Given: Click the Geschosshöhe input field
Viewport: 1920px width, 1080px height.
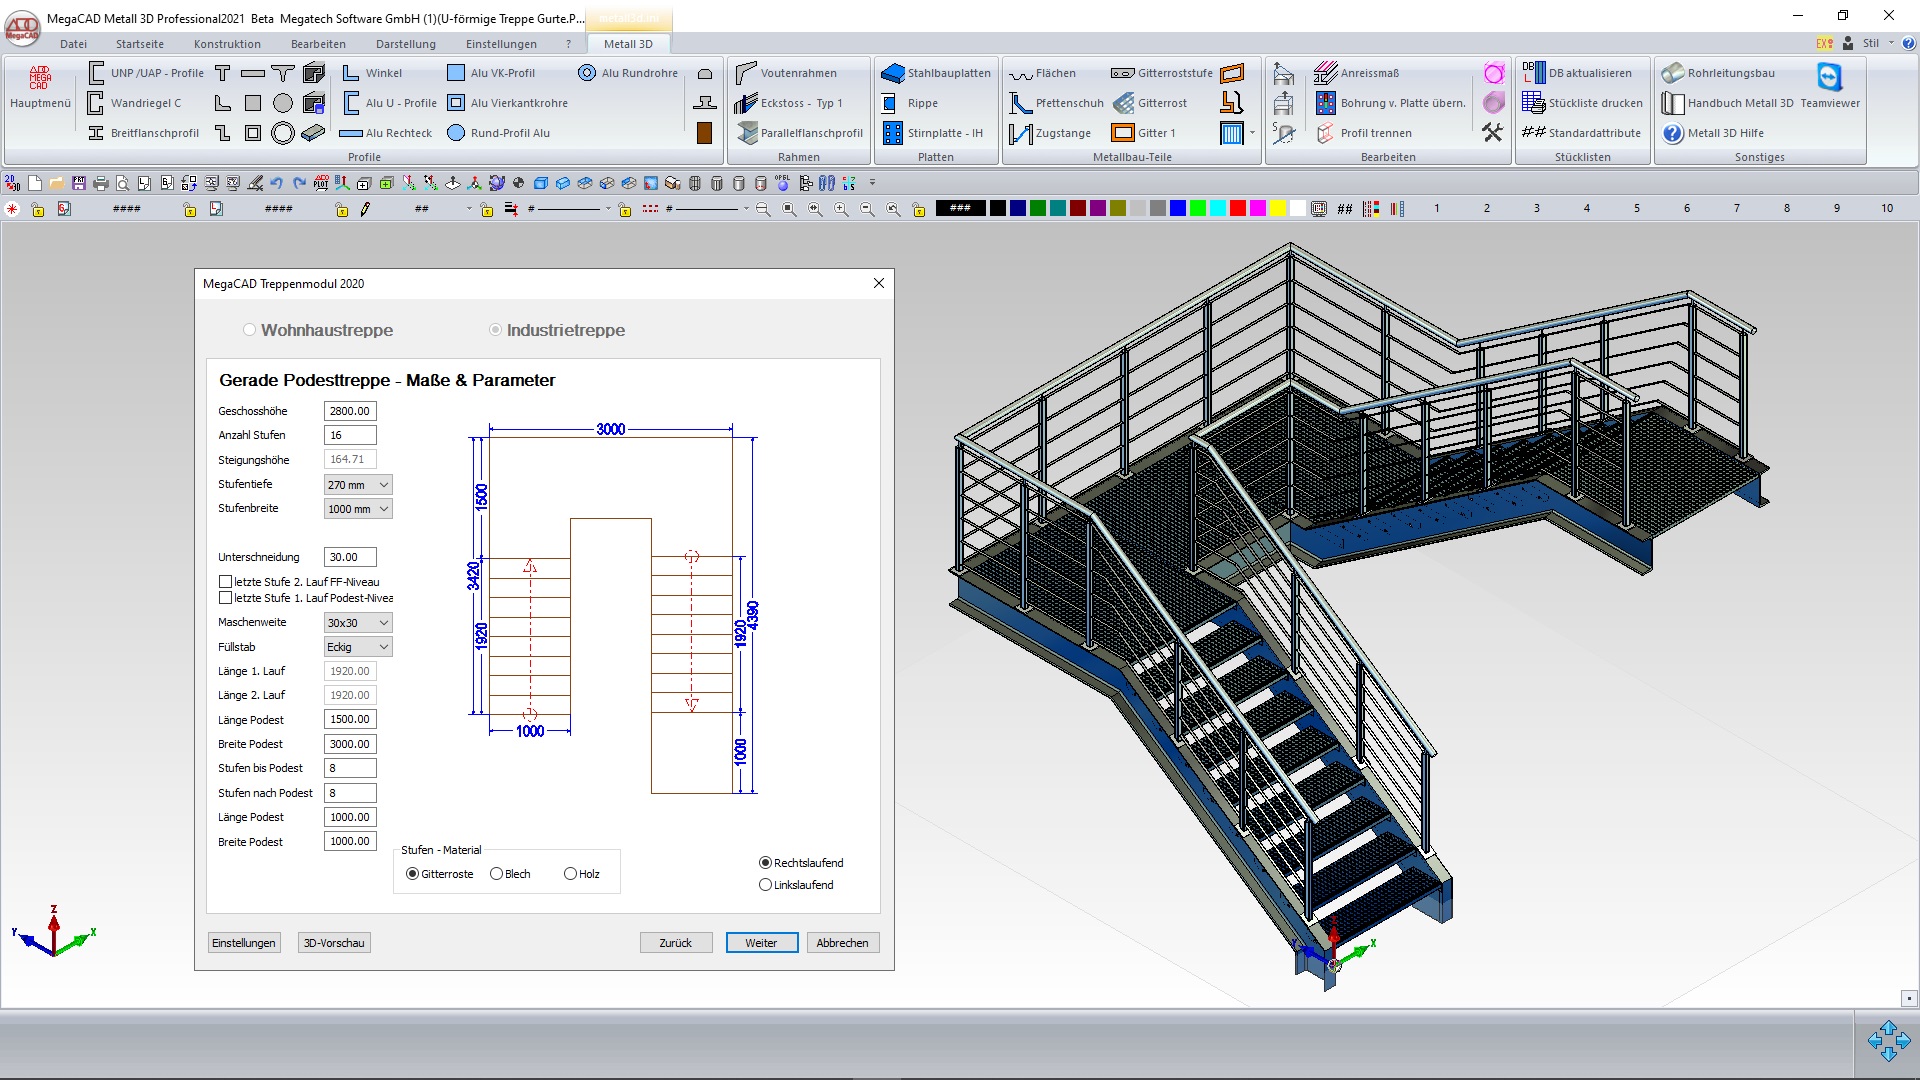Looking at the screenshot, I should point(350,411).
